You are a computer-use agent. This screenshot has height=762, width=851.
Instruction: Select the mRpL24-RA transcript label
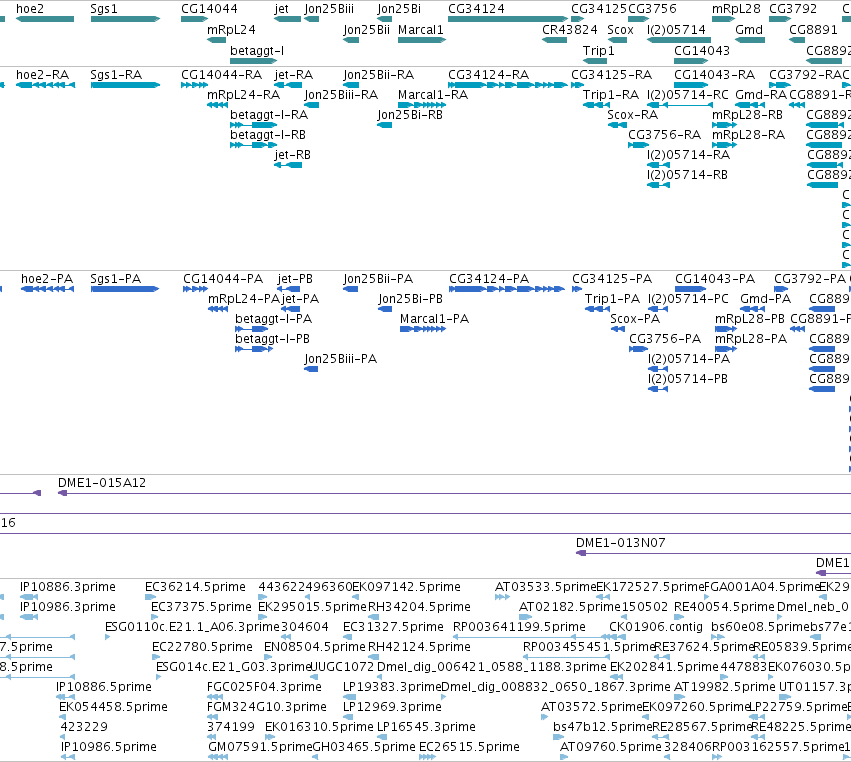click(x=244, y=94)
